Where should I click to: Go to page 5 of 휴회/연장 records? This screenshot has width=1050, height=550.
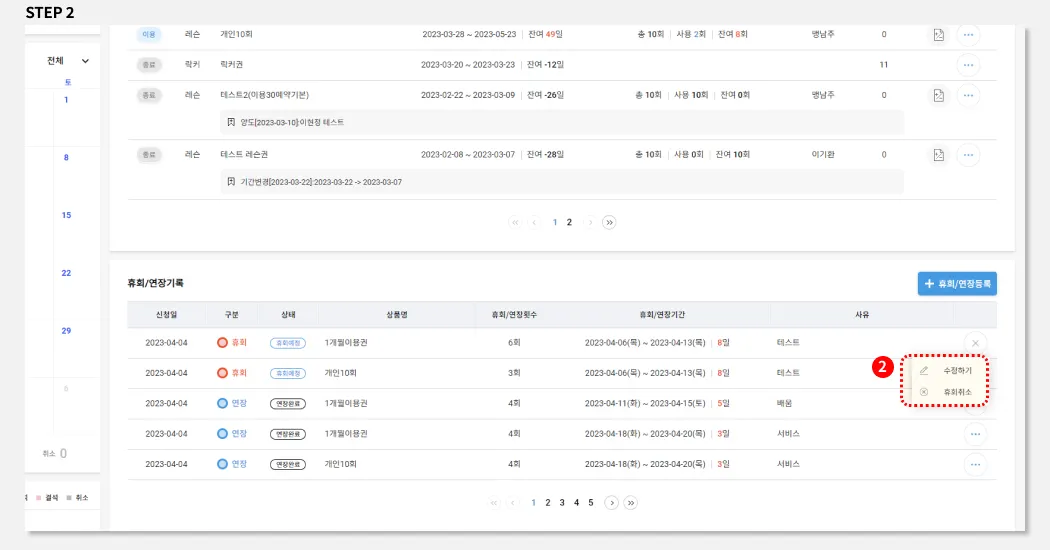(x=590, y=502)
